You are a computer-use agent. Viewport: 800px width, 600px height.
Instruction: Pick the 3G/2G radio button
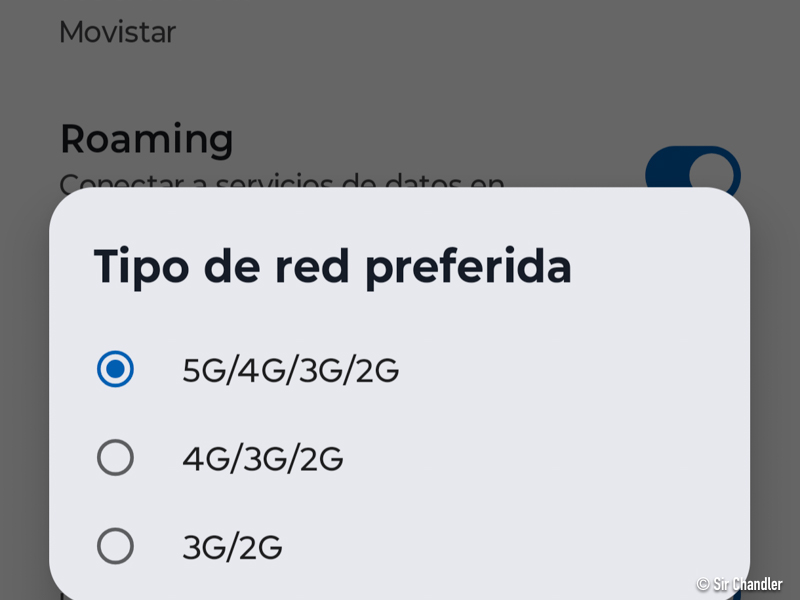(x=116, y=546)
